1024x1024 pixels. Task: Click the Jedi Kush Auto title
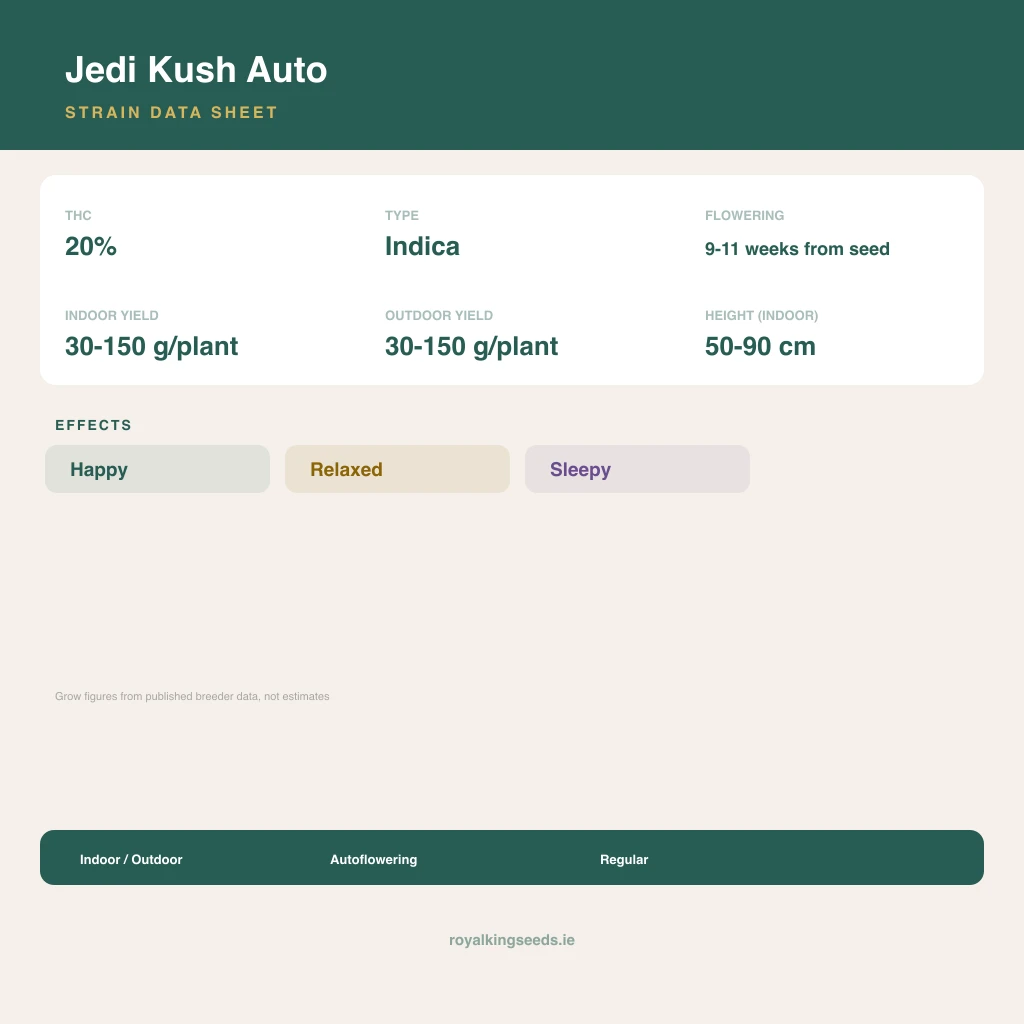[196, 70]
